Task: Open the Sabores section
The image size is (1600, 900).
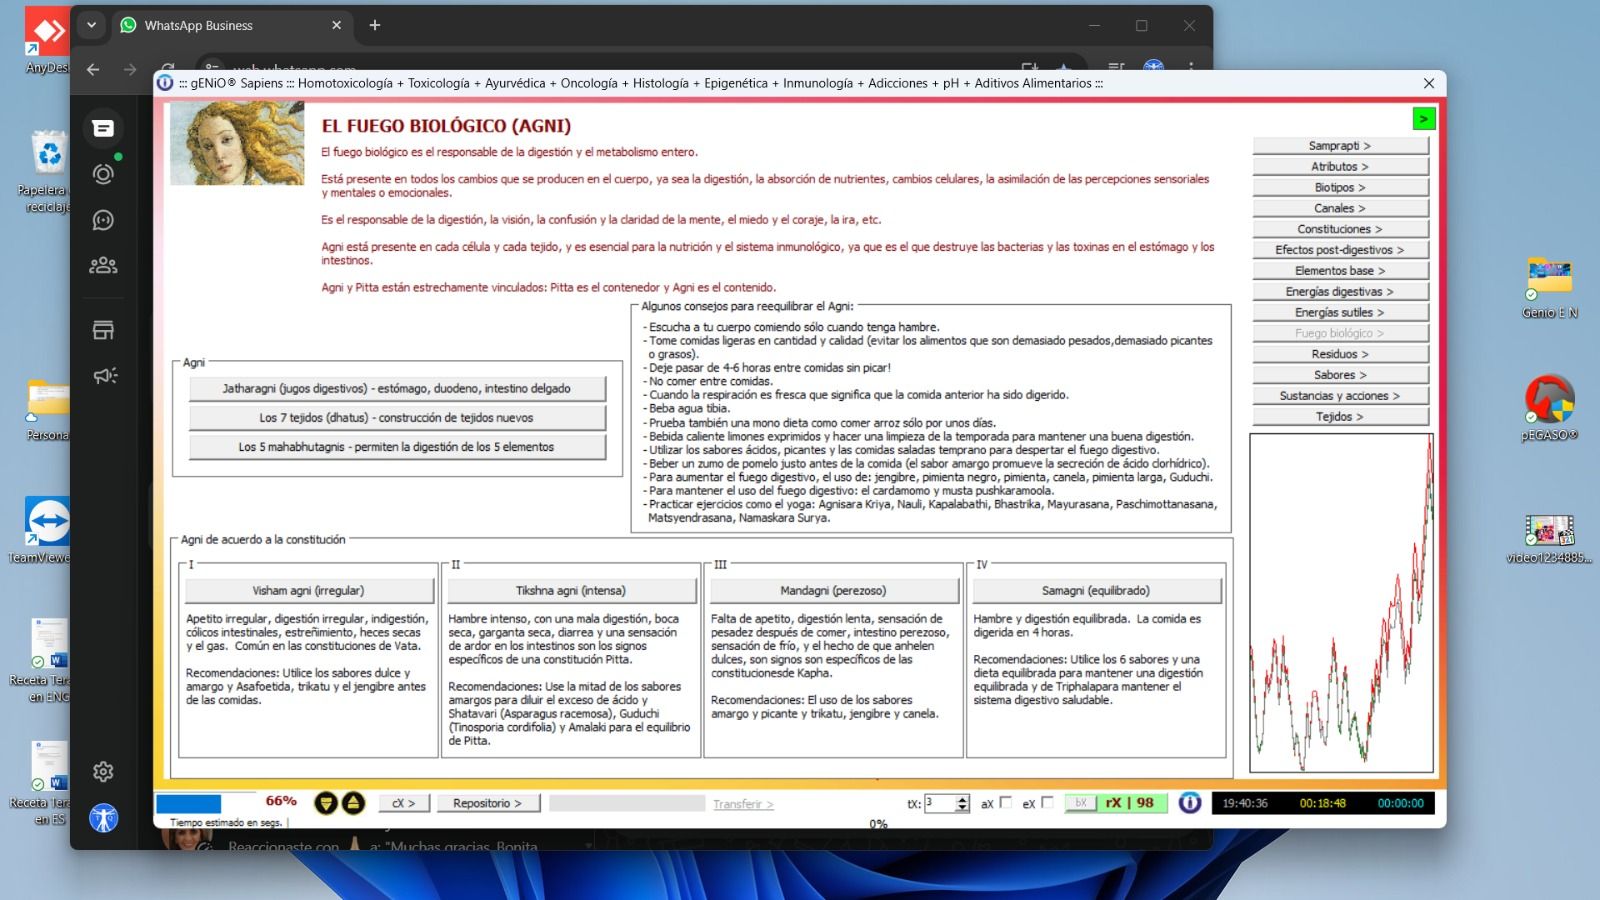Action: 1340,375
